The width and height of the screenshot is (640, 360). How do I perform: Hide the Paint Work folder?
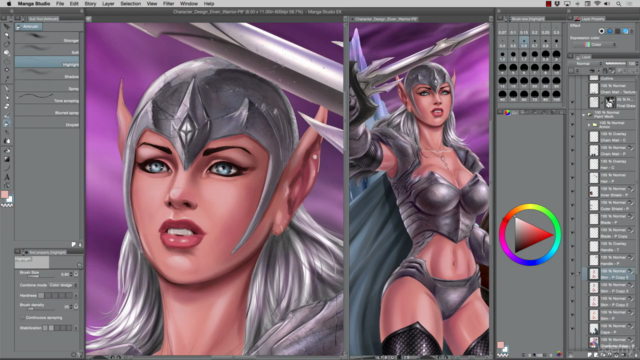click(x=572, y=114)
